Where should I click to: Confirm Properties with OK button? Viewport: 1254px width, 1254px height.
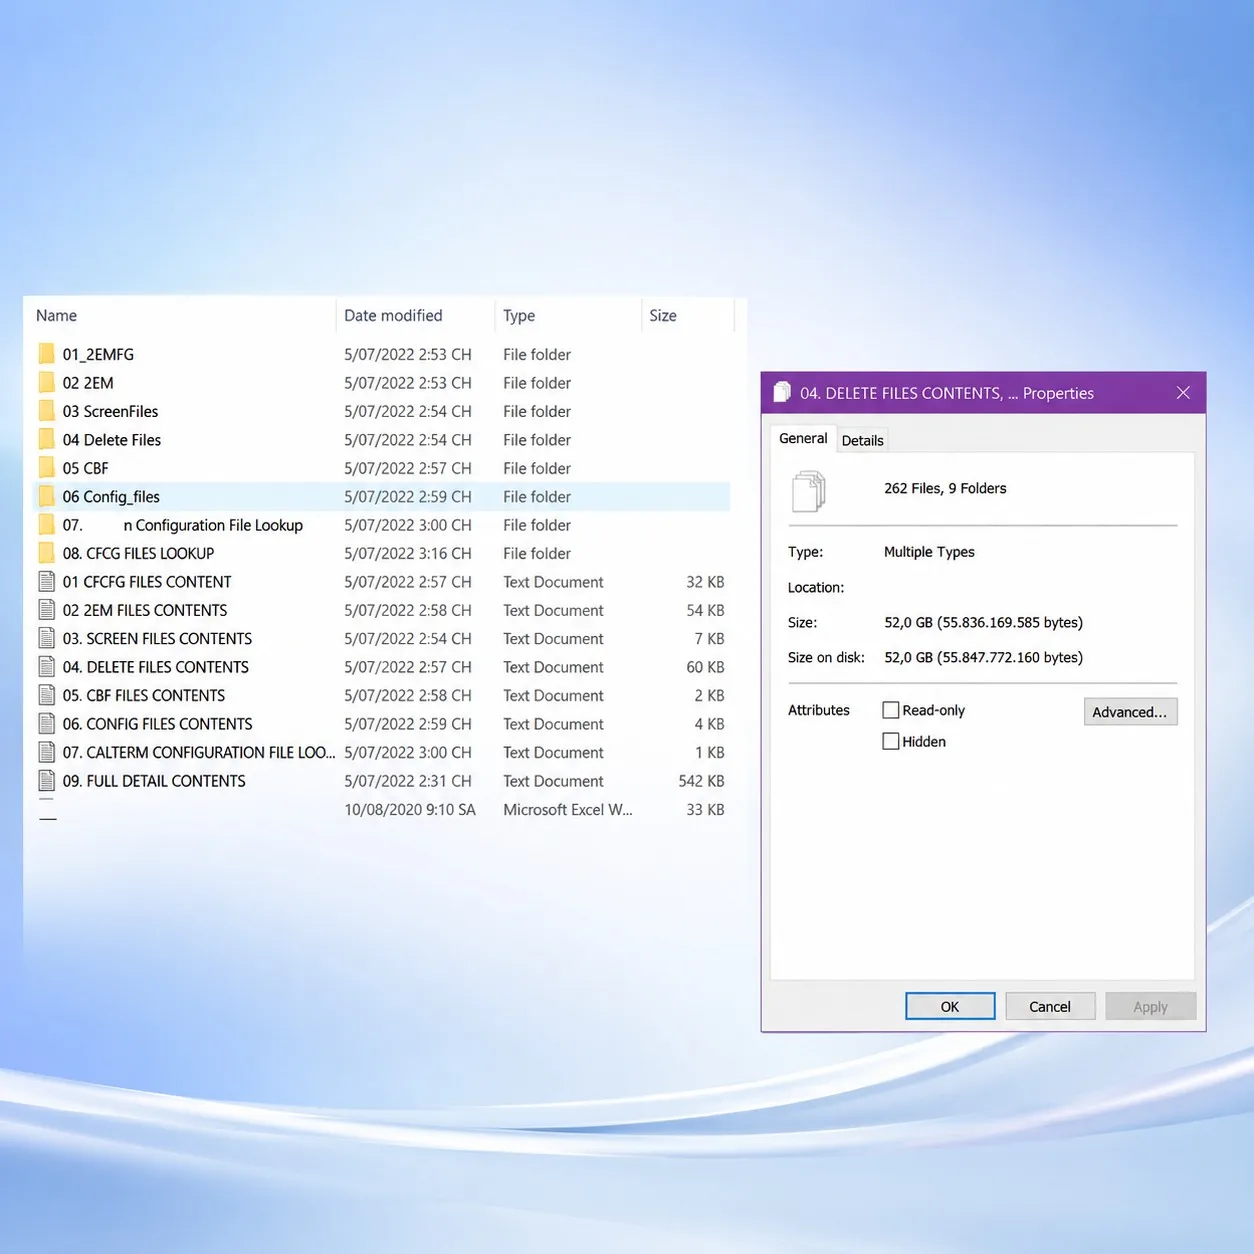(x=950, y=1006)
